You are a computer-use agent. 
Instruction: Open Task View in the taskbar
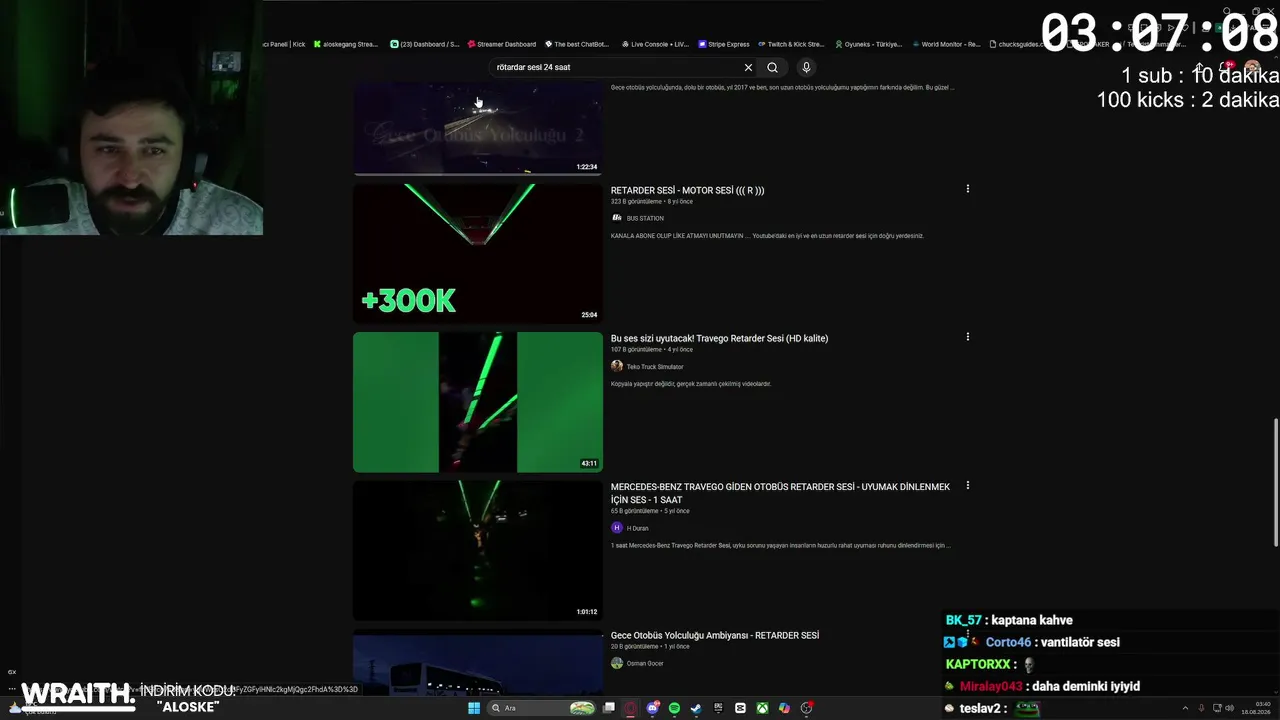click(608, 708)
